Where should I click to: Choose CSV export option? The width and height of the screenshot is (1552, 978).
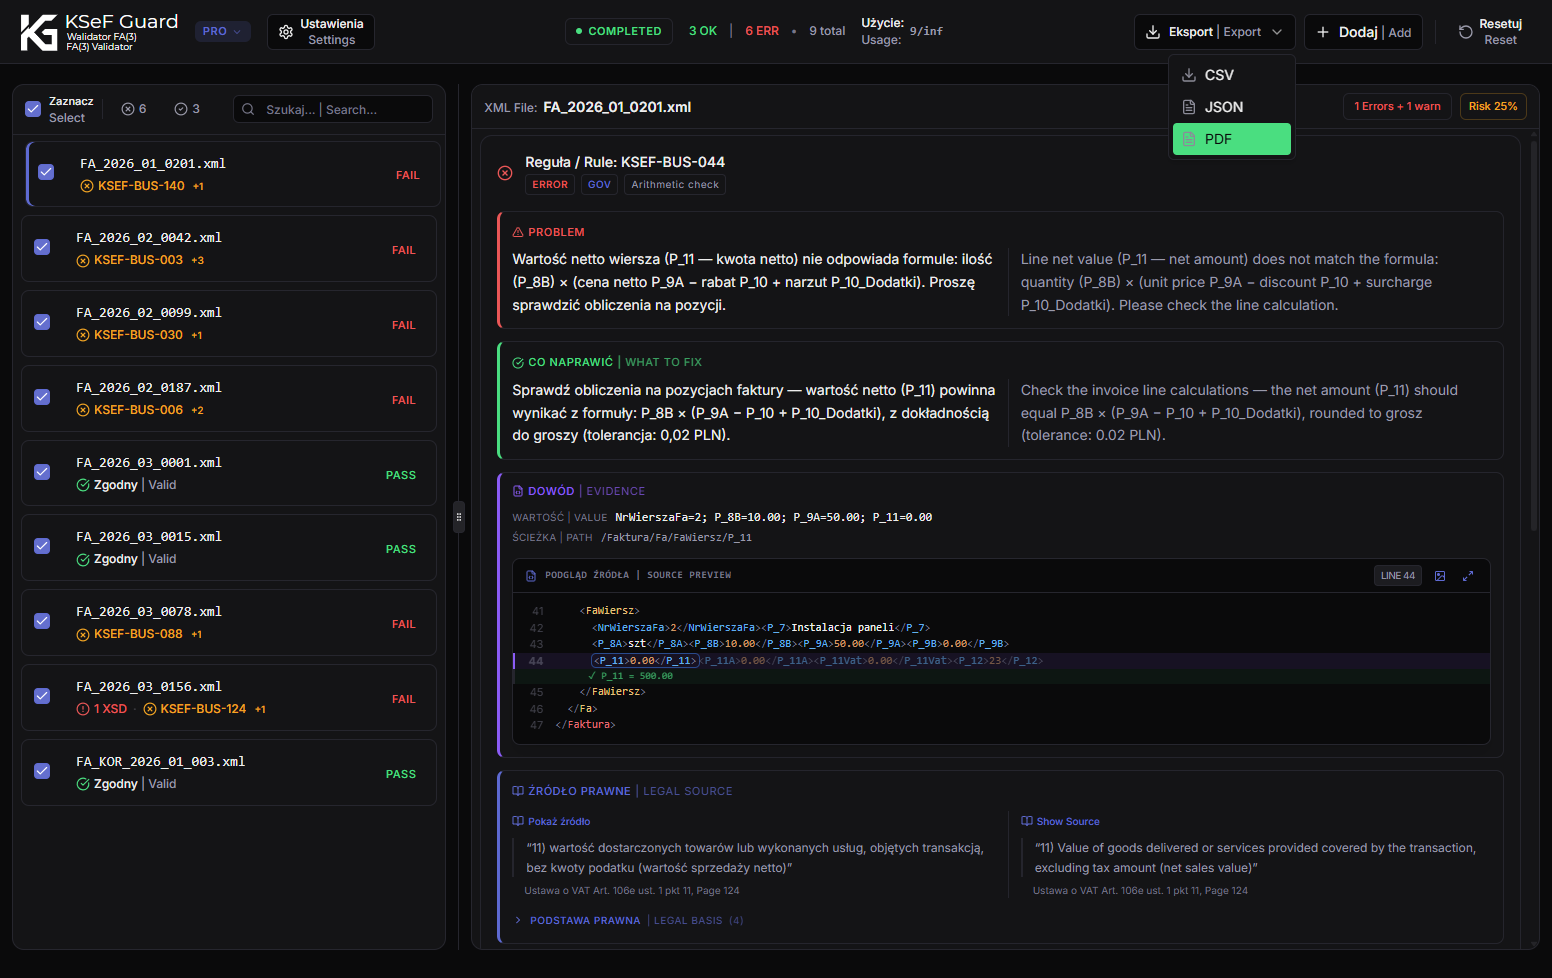tap(1232, 75)
